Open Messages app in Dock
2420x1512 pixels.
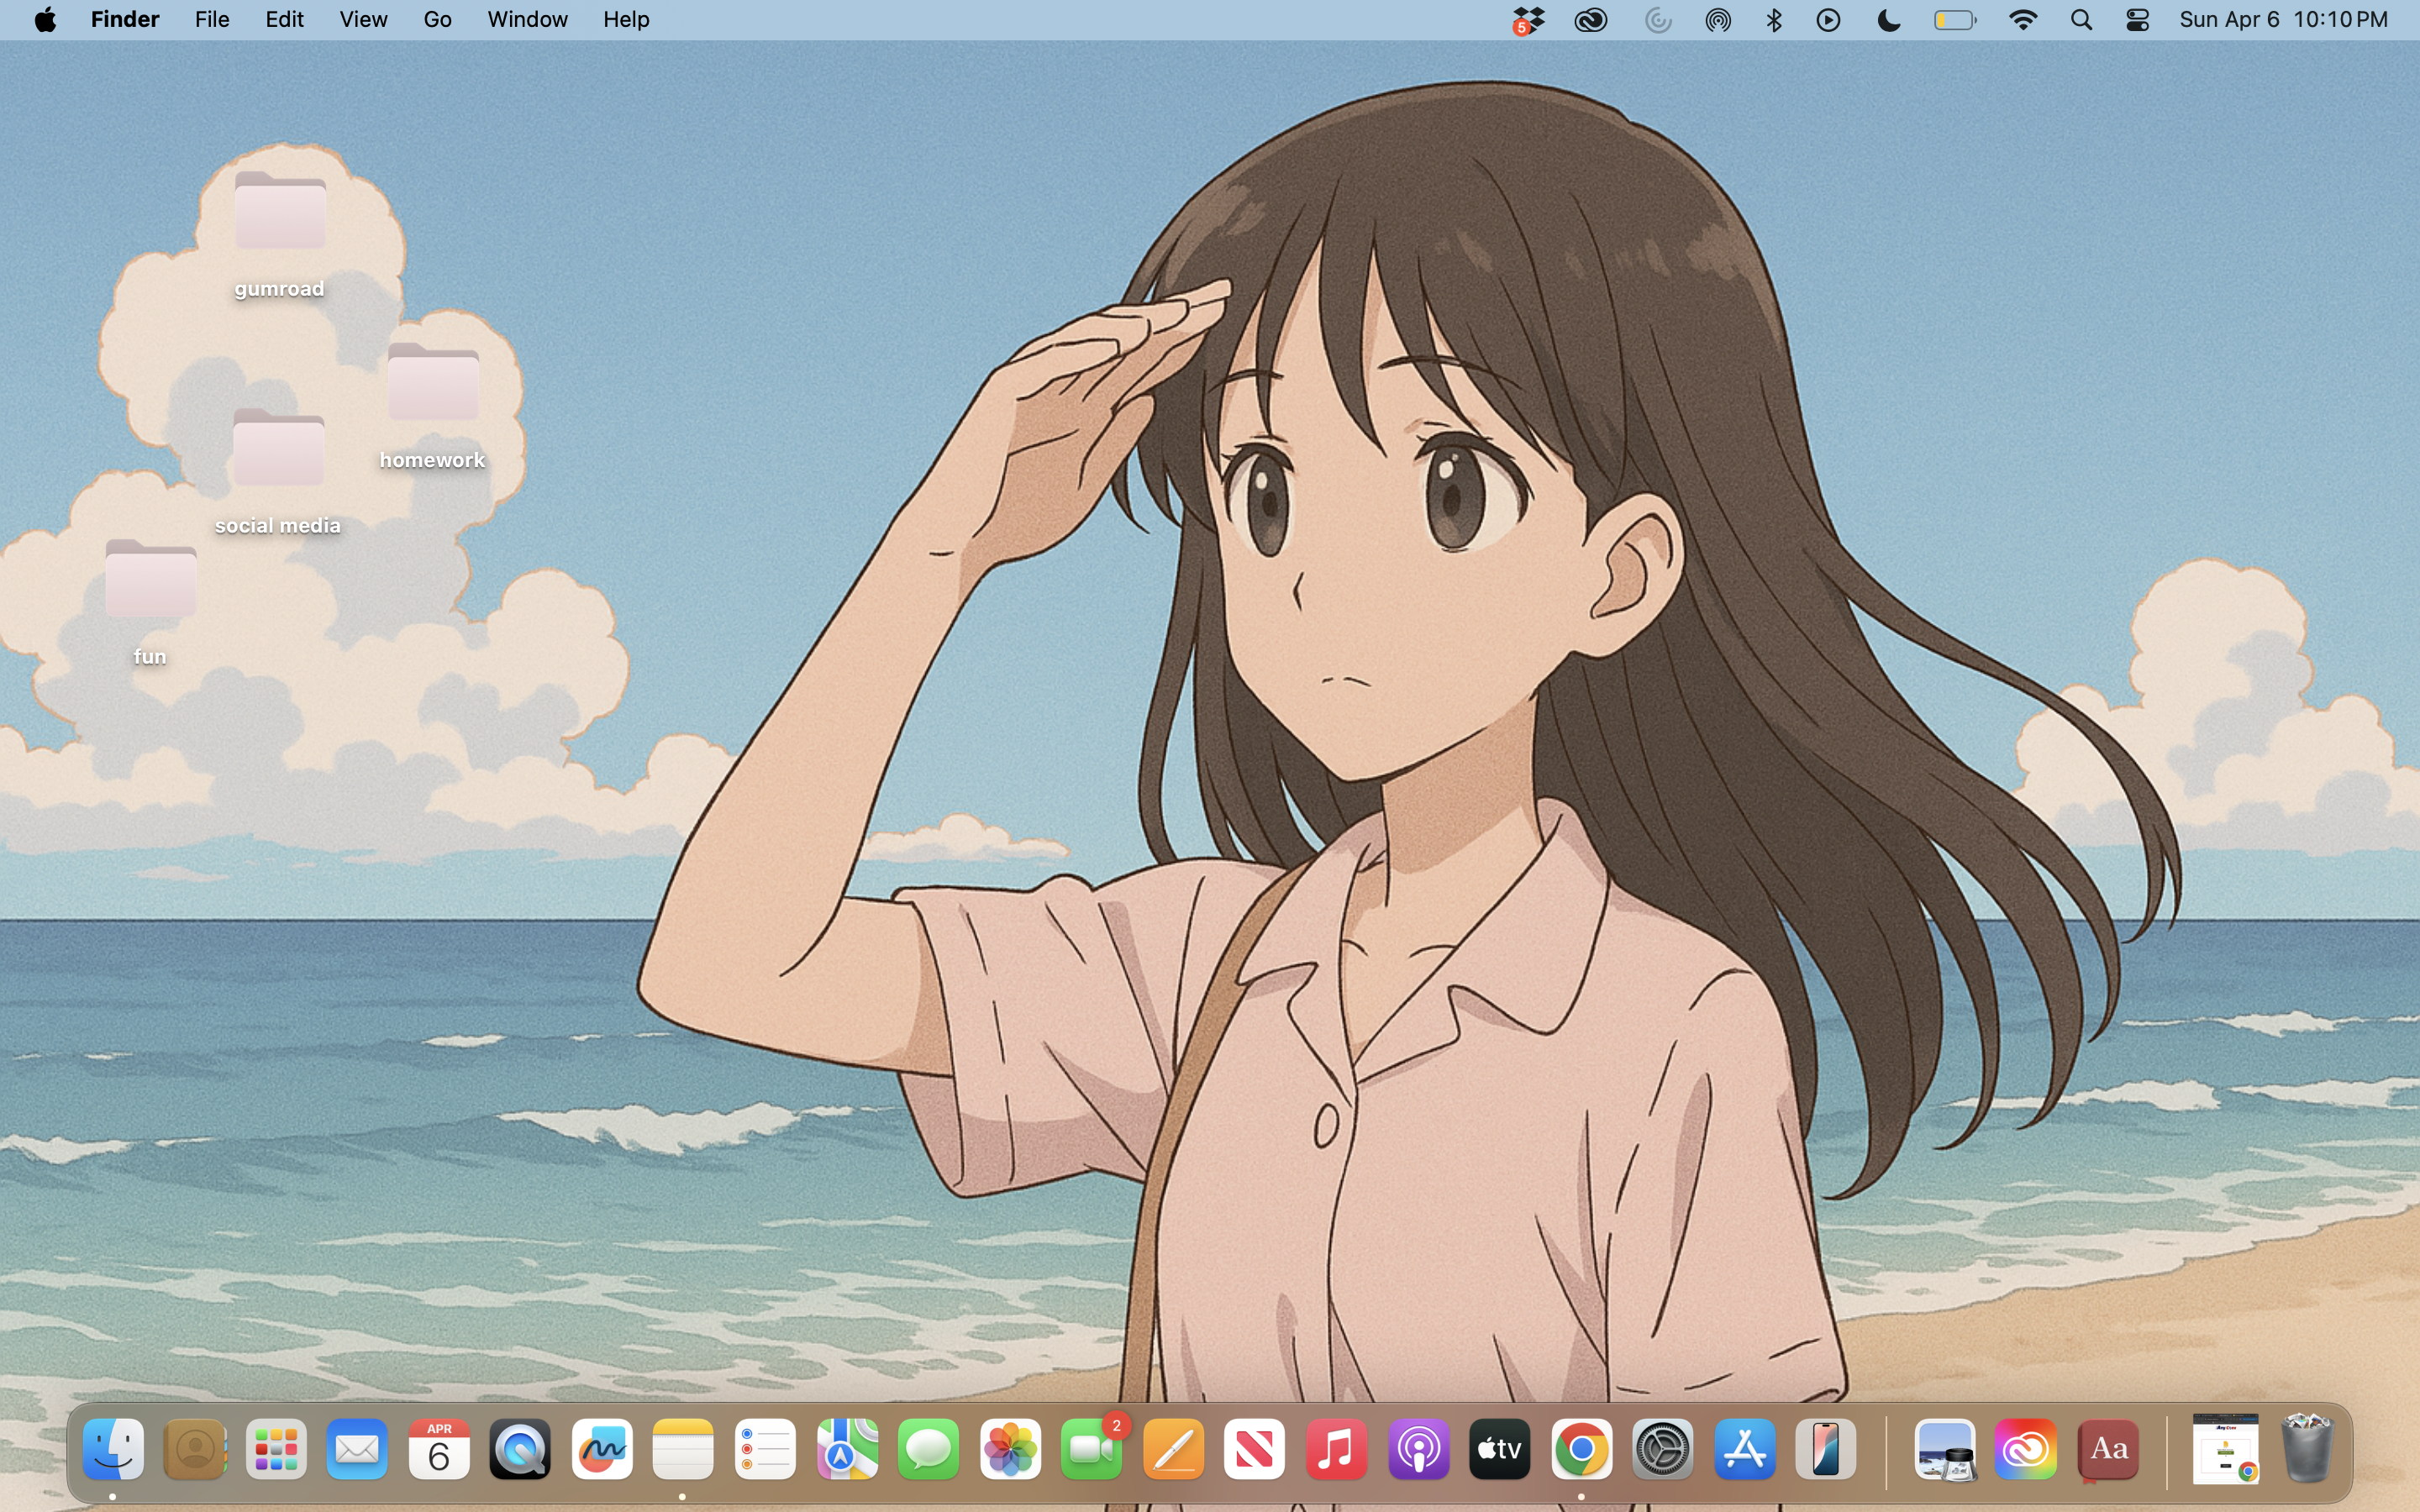(x=928, y=1449)
